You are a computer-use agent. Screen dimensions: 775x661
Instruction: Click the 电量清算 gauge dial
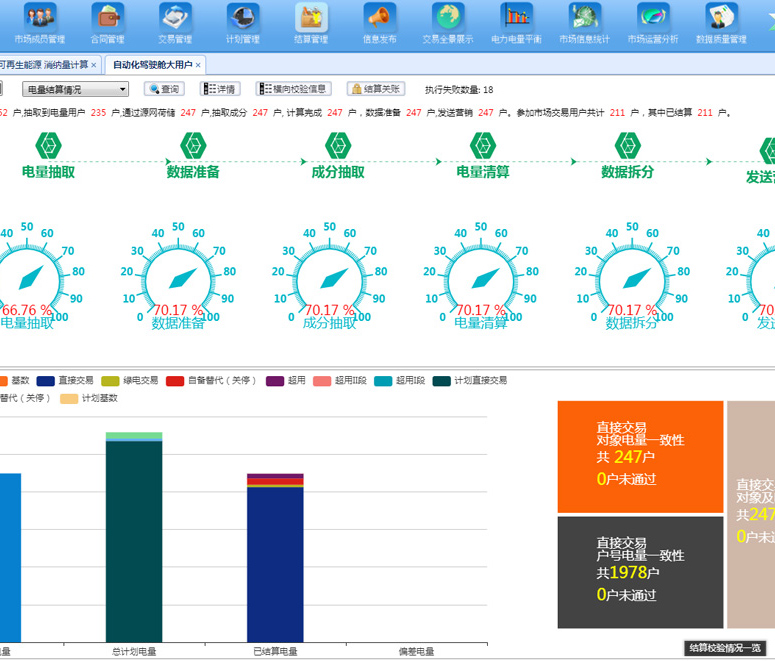pyautogui.click(x=481, y=280)
